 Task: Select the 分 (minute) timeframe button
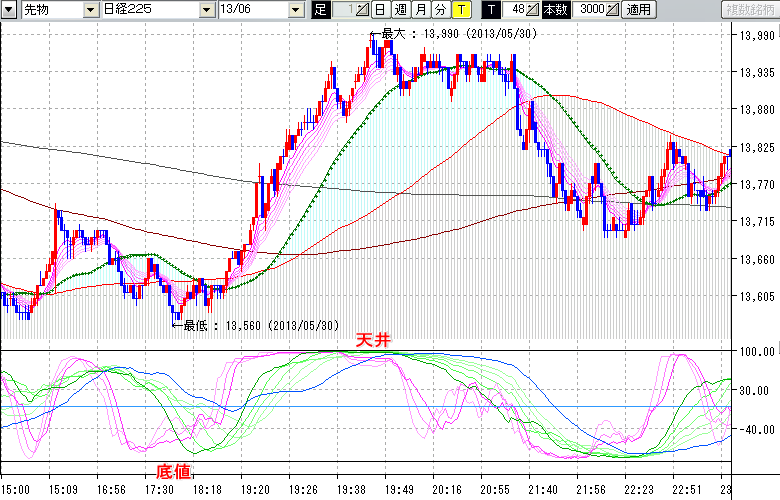click(440, 10)
